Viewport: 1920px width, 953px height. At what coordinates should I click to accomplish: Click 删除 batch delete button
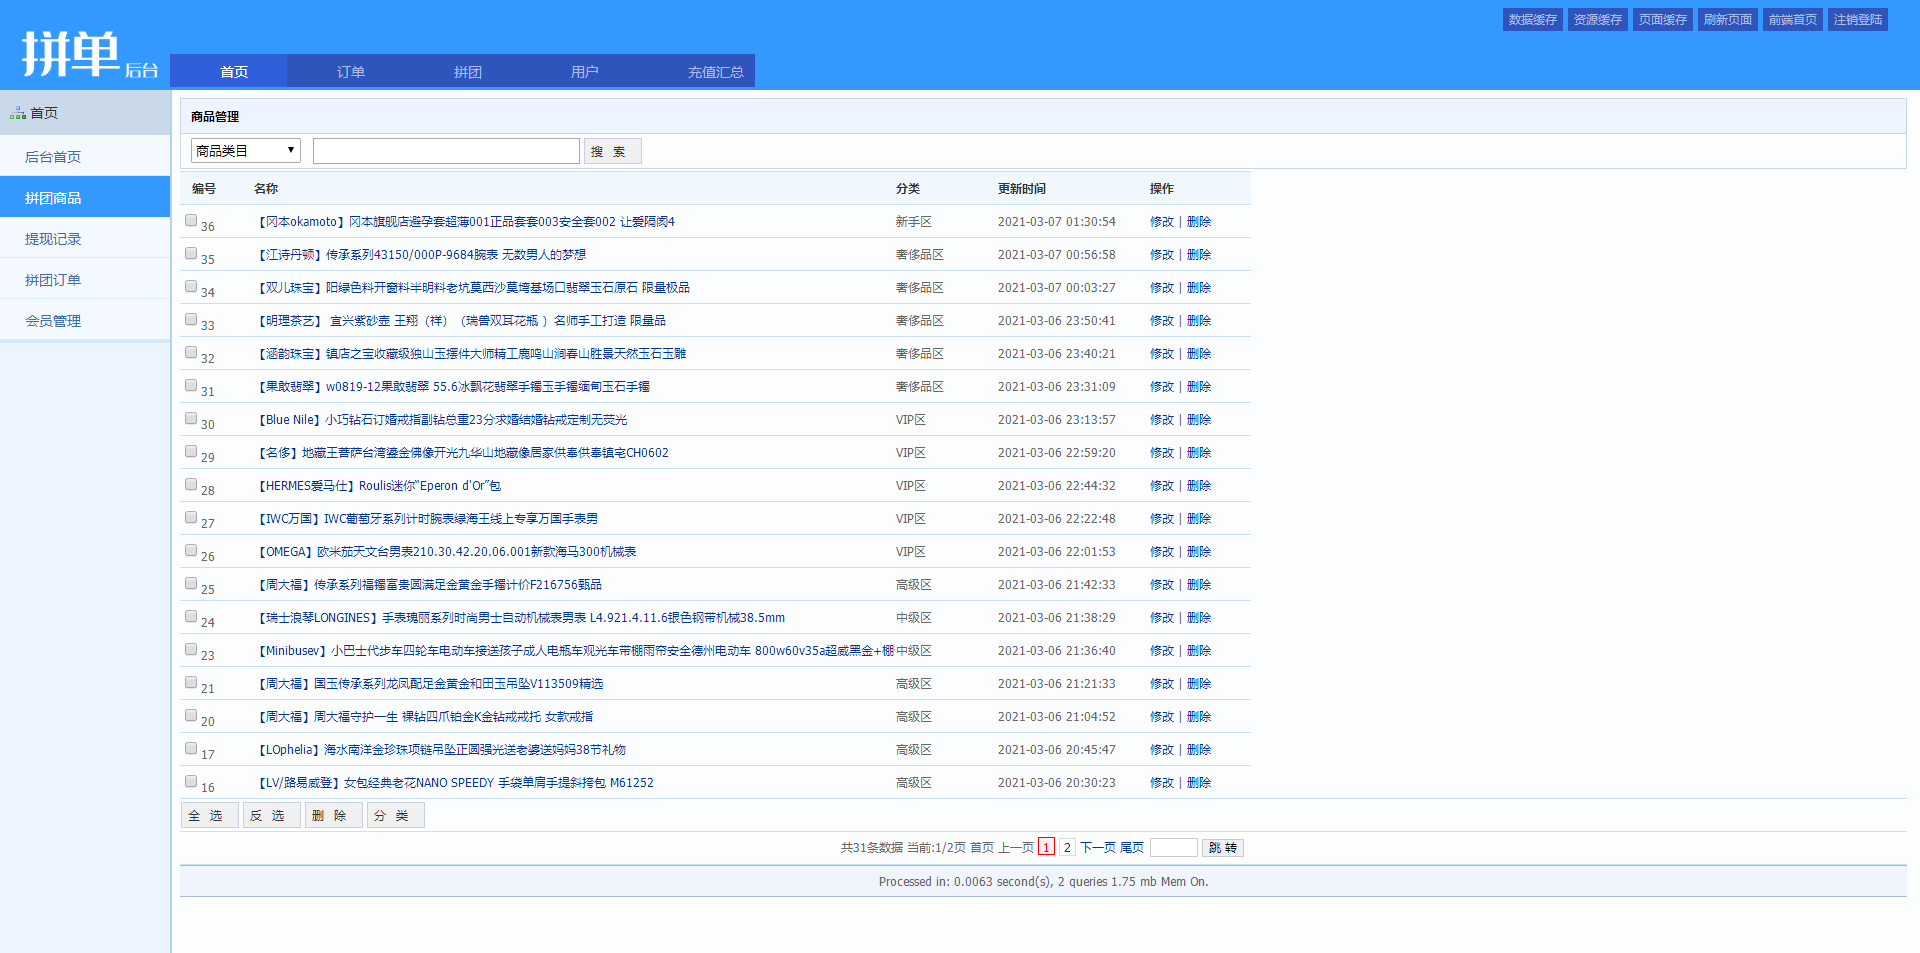pos(333,815)
